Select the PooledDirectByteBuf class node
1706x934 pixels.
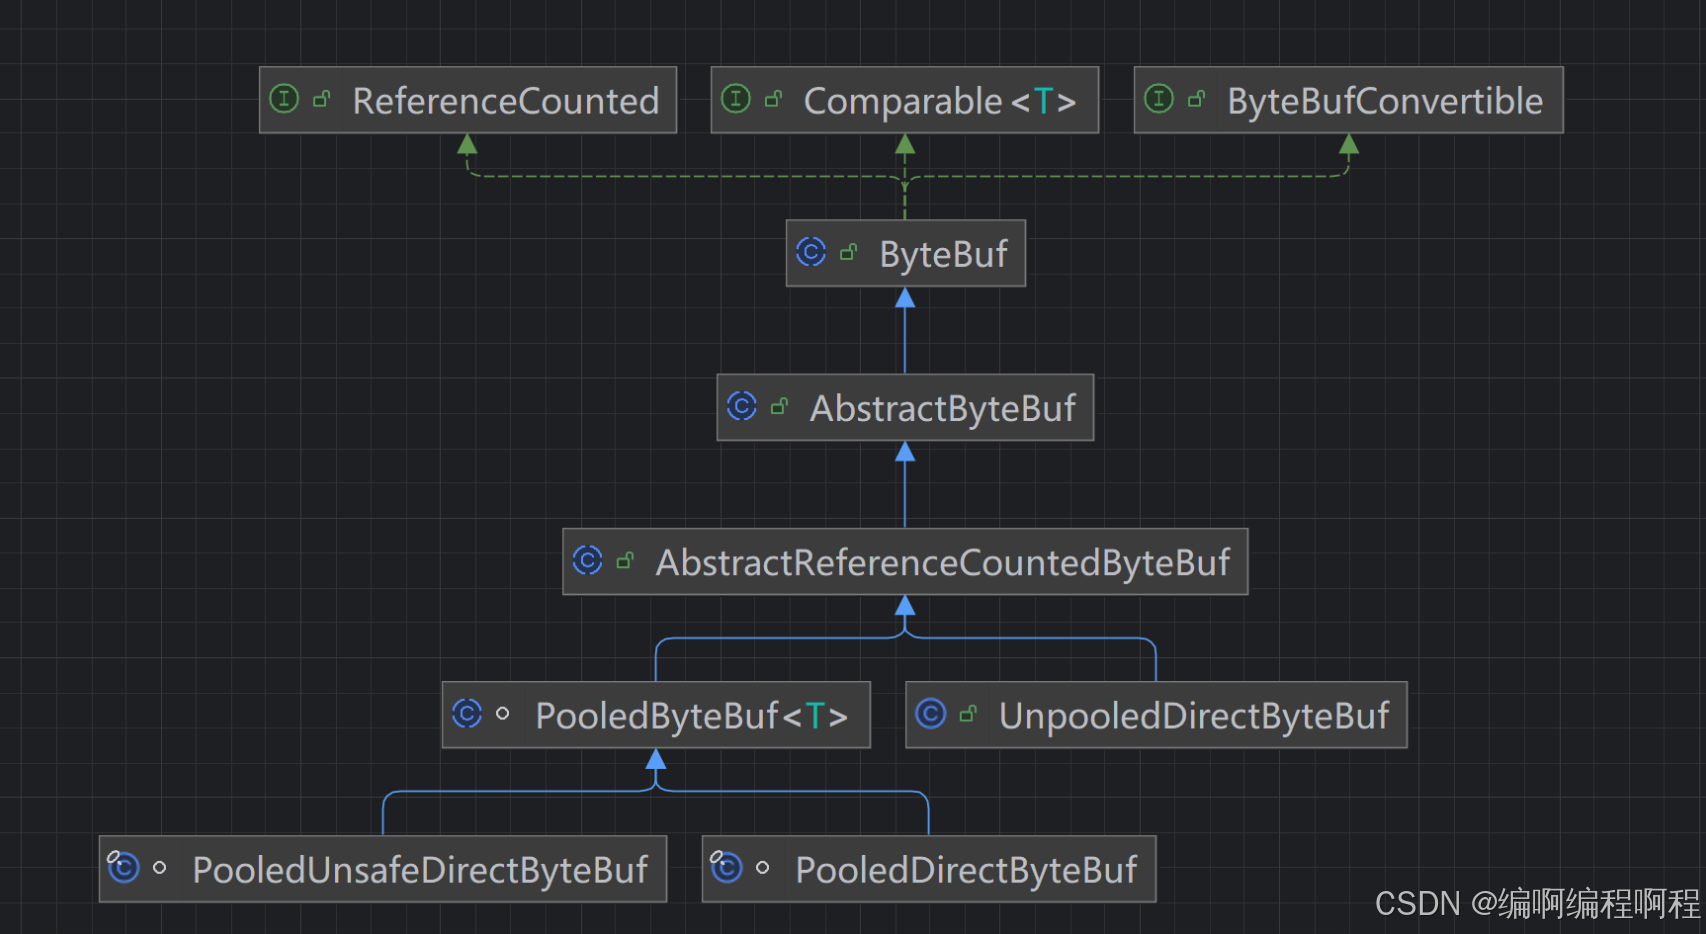[929, 869]
